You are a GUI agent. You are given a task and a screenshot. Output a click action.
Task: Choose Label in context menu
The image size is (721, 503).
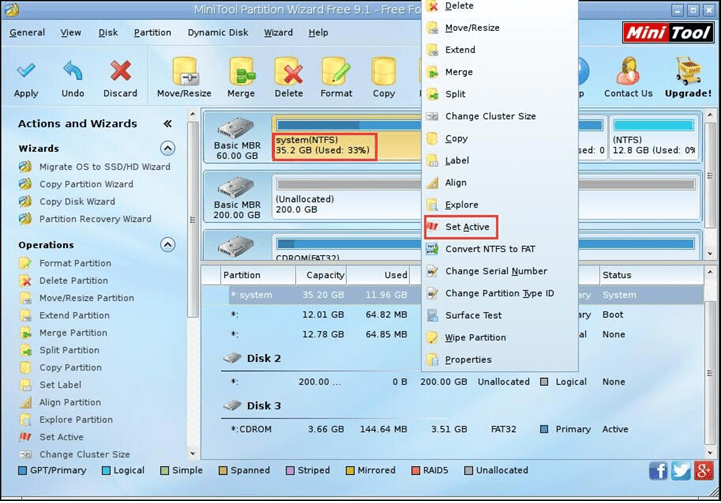point(500,160)
